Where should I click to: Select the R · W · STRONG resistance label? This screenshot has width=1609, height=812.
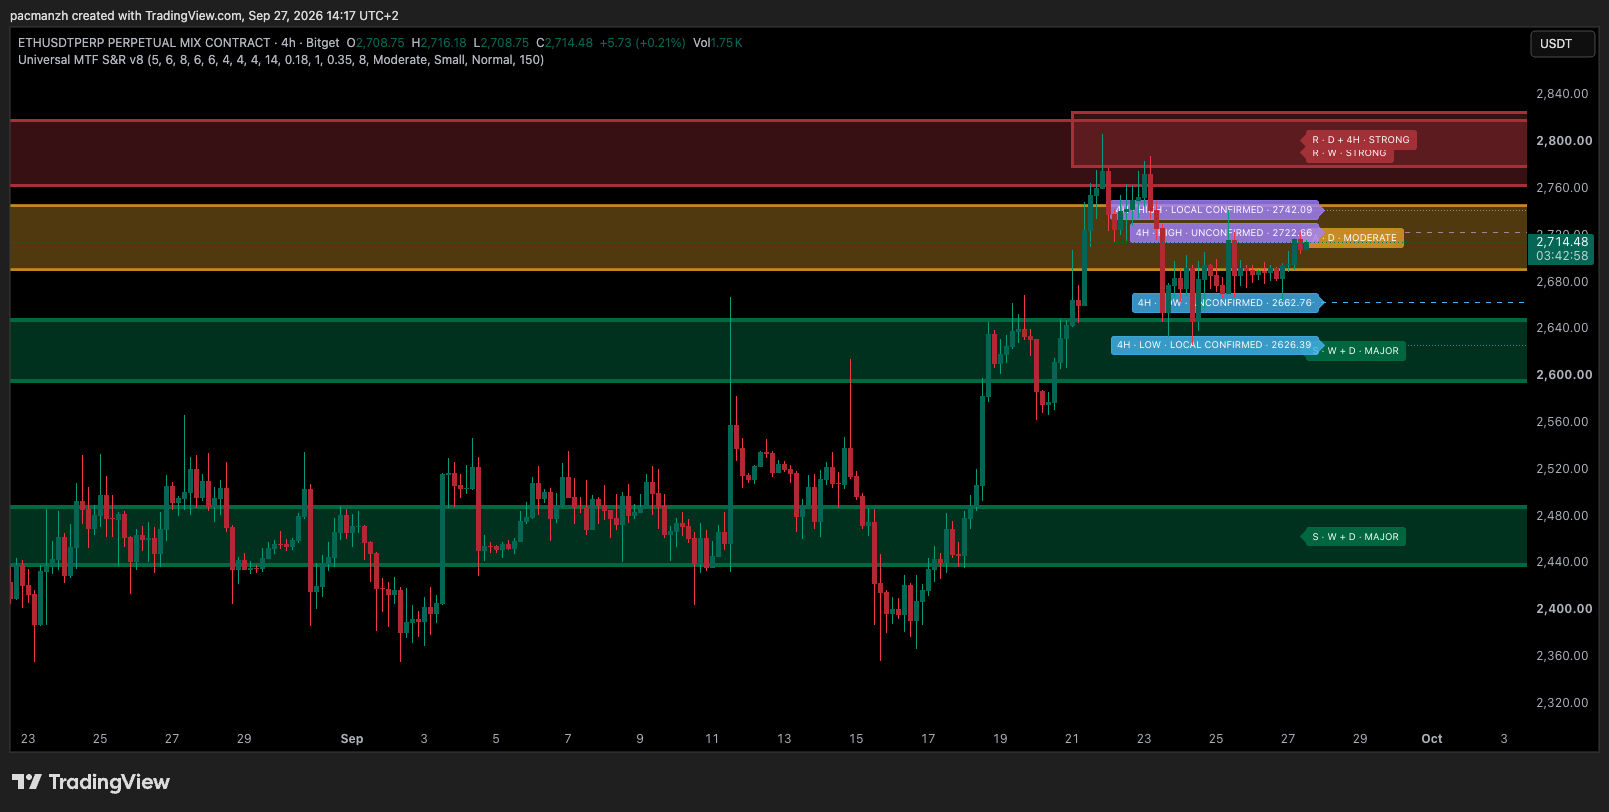pyautogui.click(x=1349, y=154)
